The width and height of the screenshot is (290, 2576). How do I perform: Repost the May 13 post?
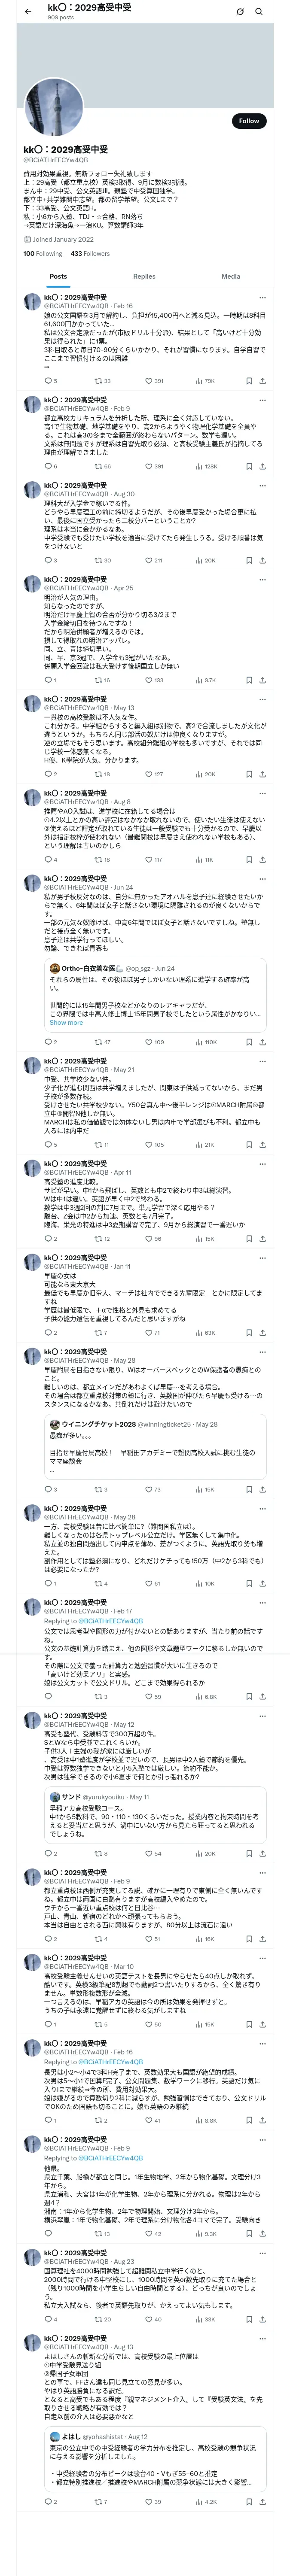(98, 774)
